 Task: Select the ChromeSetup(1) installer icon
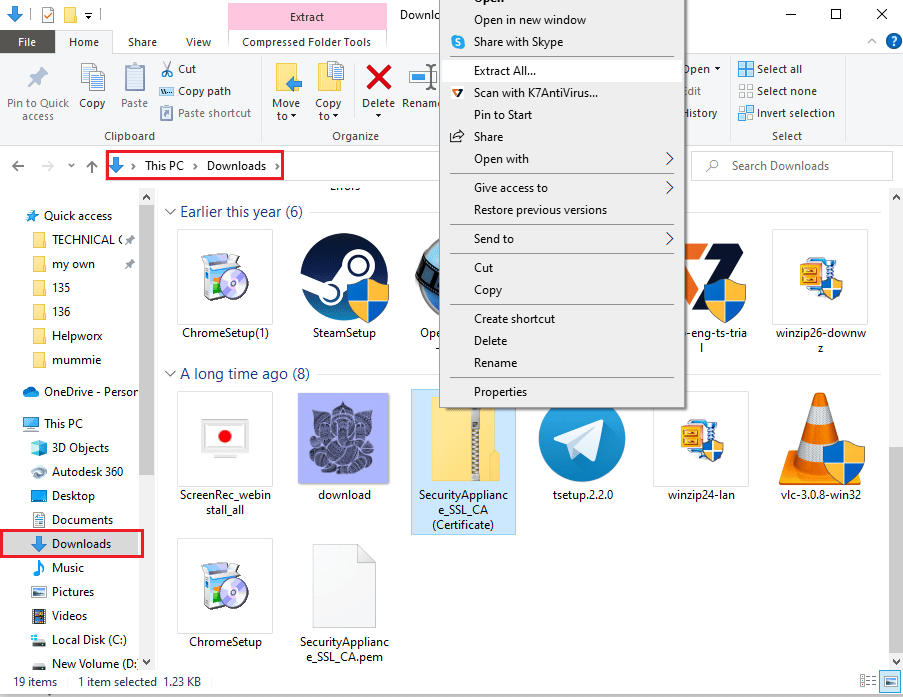point(225,277)
